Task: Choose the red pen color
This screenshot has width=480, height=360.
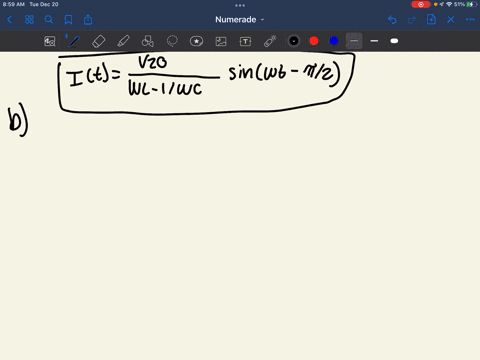Action: [314, 41]
